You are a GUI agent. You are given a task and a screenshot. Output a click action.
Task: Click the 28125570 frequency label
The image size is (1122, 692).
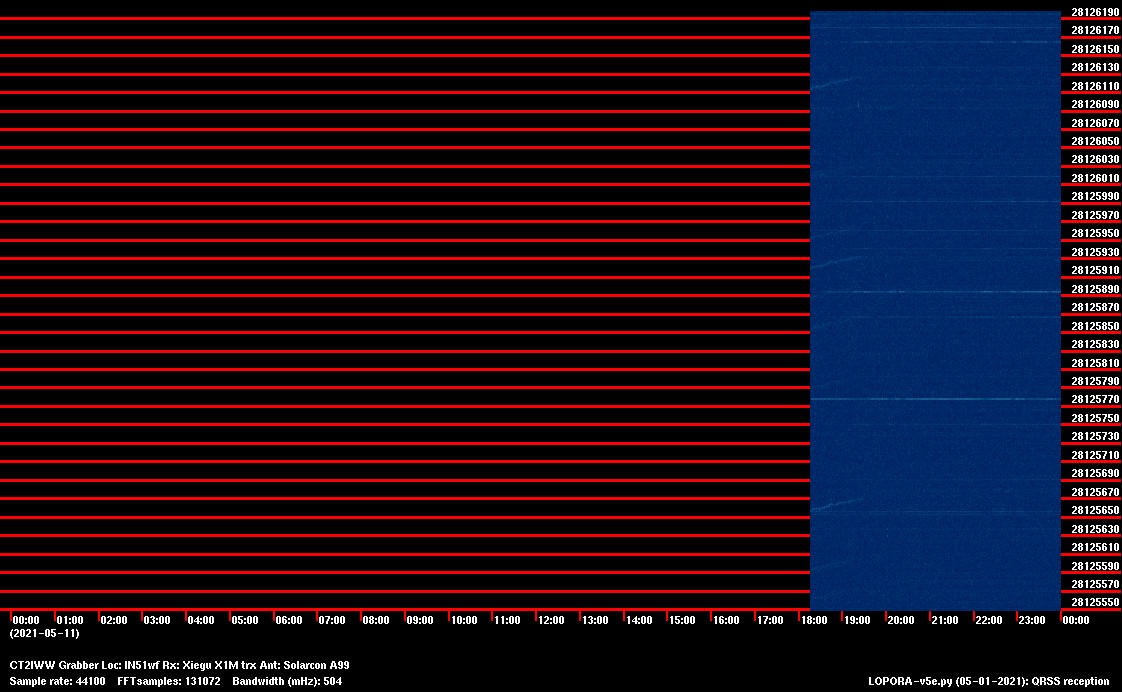pos(1095,585)
